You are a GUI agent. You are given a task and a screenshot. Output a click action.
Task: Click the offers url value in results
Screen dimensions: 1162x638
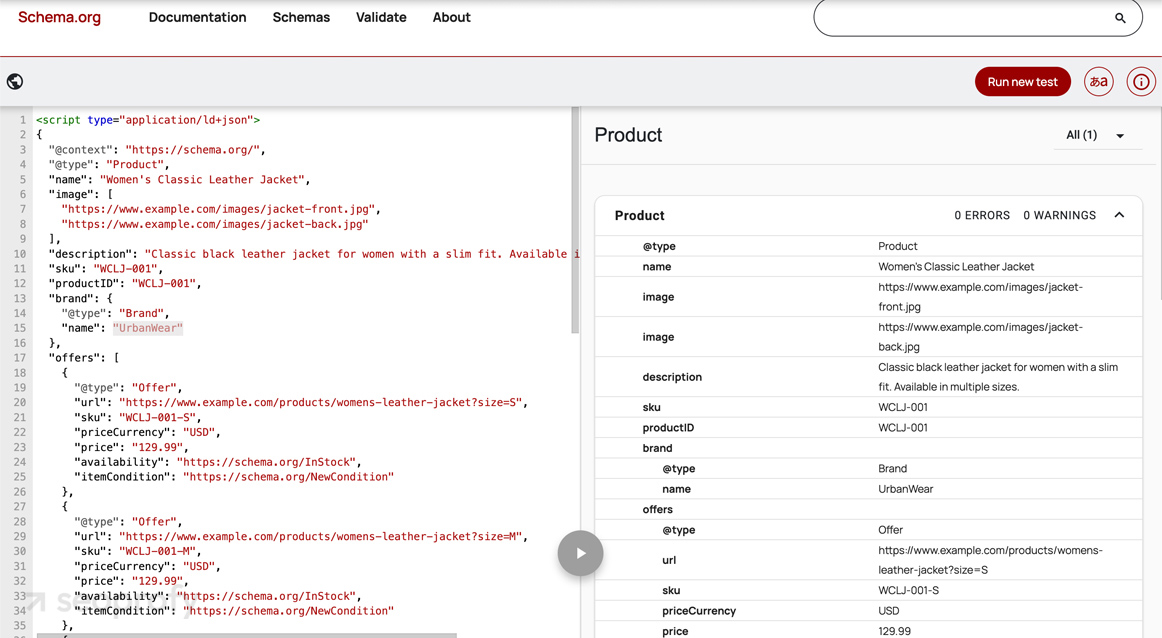(990, 560)
